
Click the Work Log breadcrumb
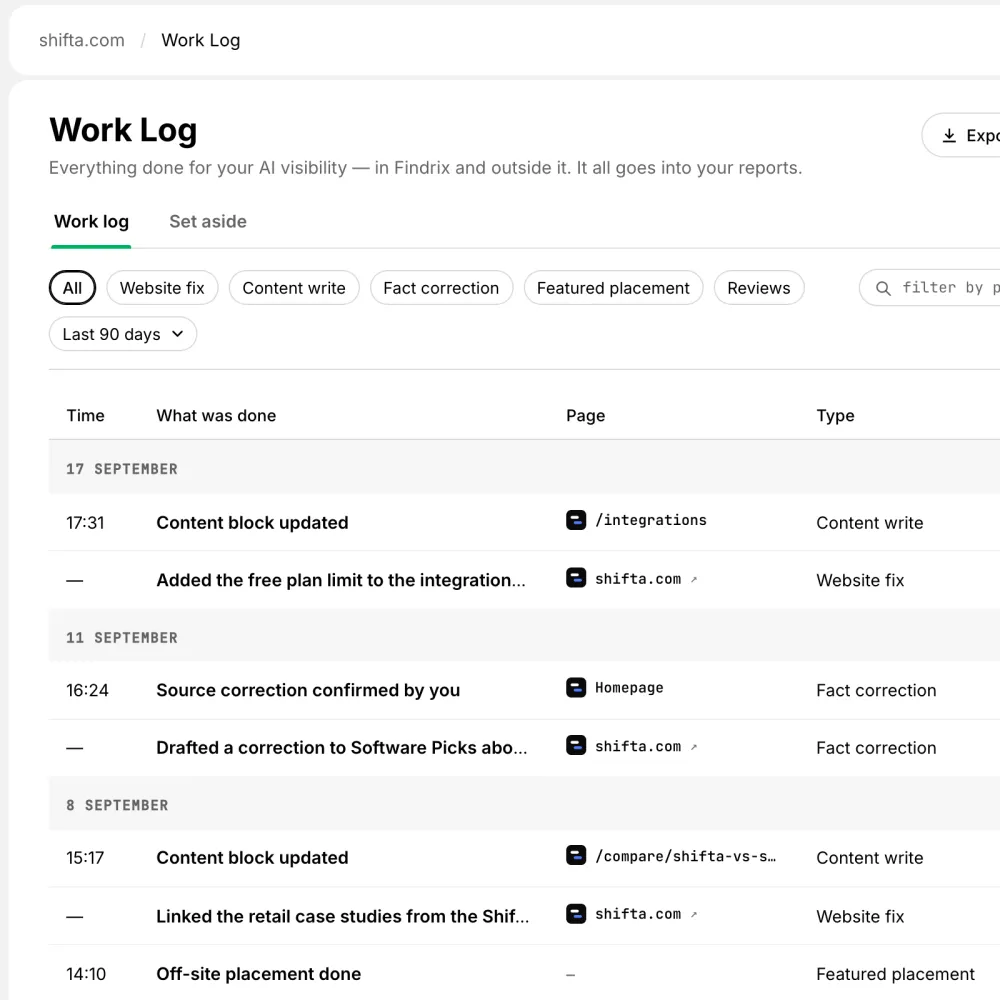(x=201, y=40)
